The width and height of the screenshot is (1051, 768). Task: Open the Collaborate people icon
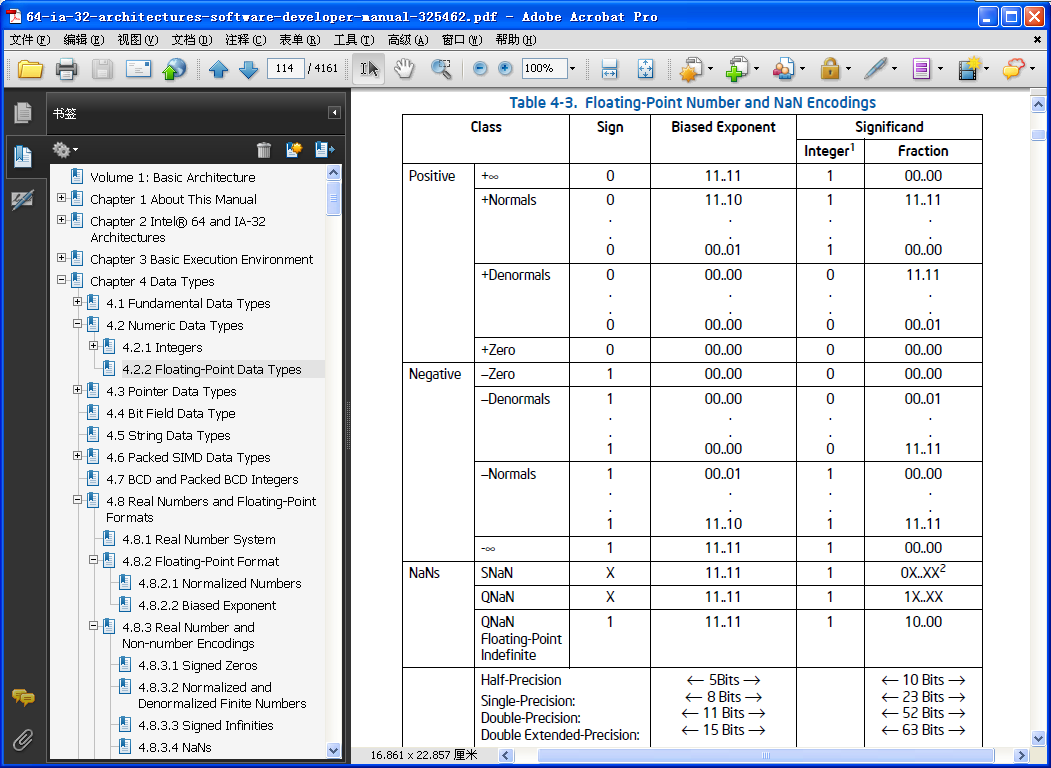pos(782,68)
